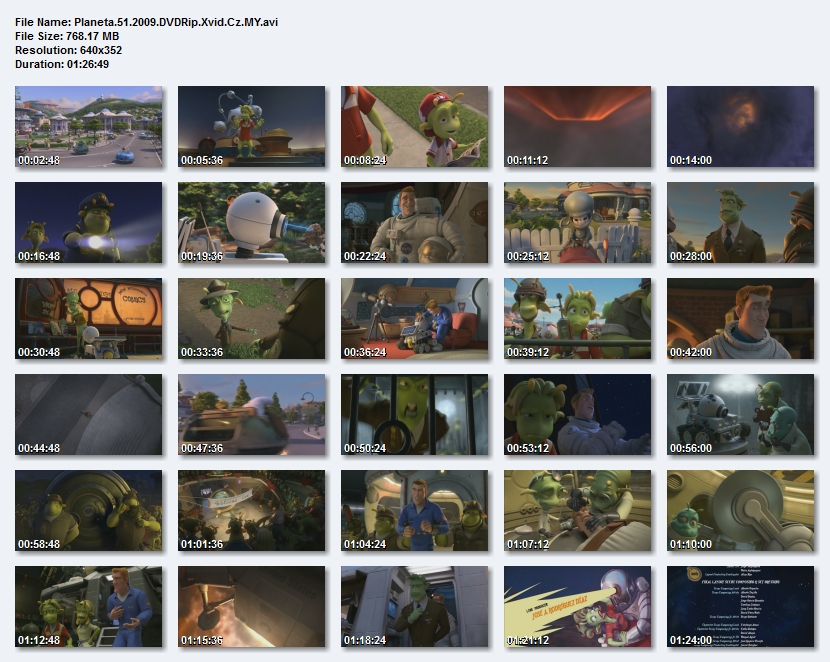Image resolution: width=830 pixels, height=662 pixels.
Task: Select the Duration 01:26:49 text
Action: (62, 64)
